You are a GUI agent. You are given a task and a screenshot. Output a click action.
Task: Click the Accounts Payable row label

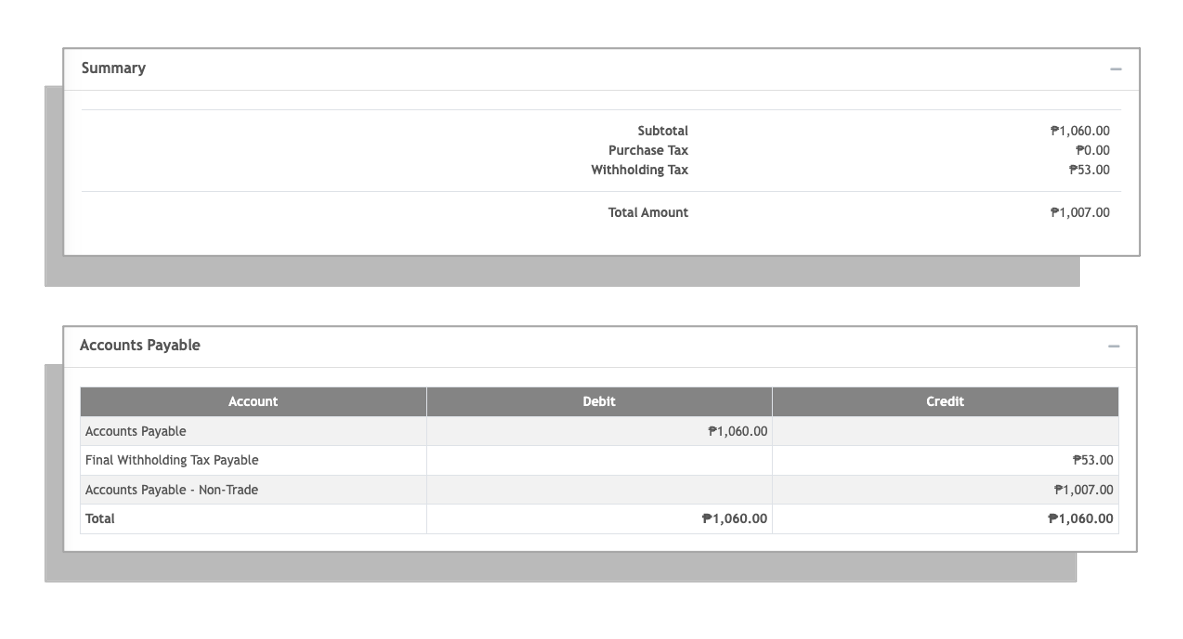(136, 431)
